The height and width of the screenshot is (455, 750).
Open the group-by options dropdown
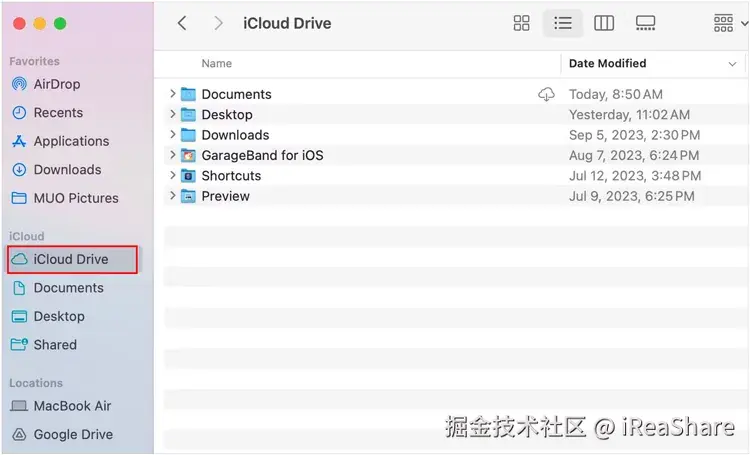tap(730, 23)
